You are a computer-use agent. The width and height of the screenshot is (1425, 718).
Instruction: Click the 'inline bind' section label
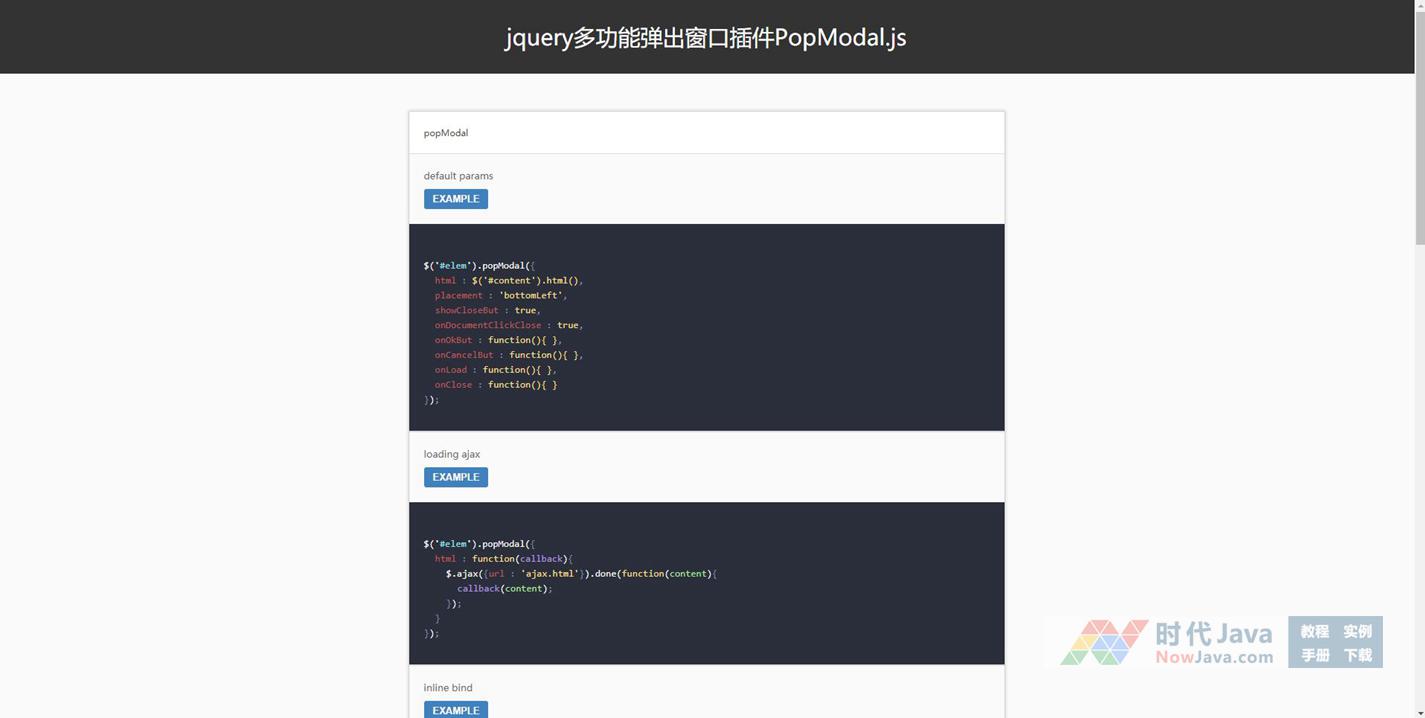[x=448, y=688]
